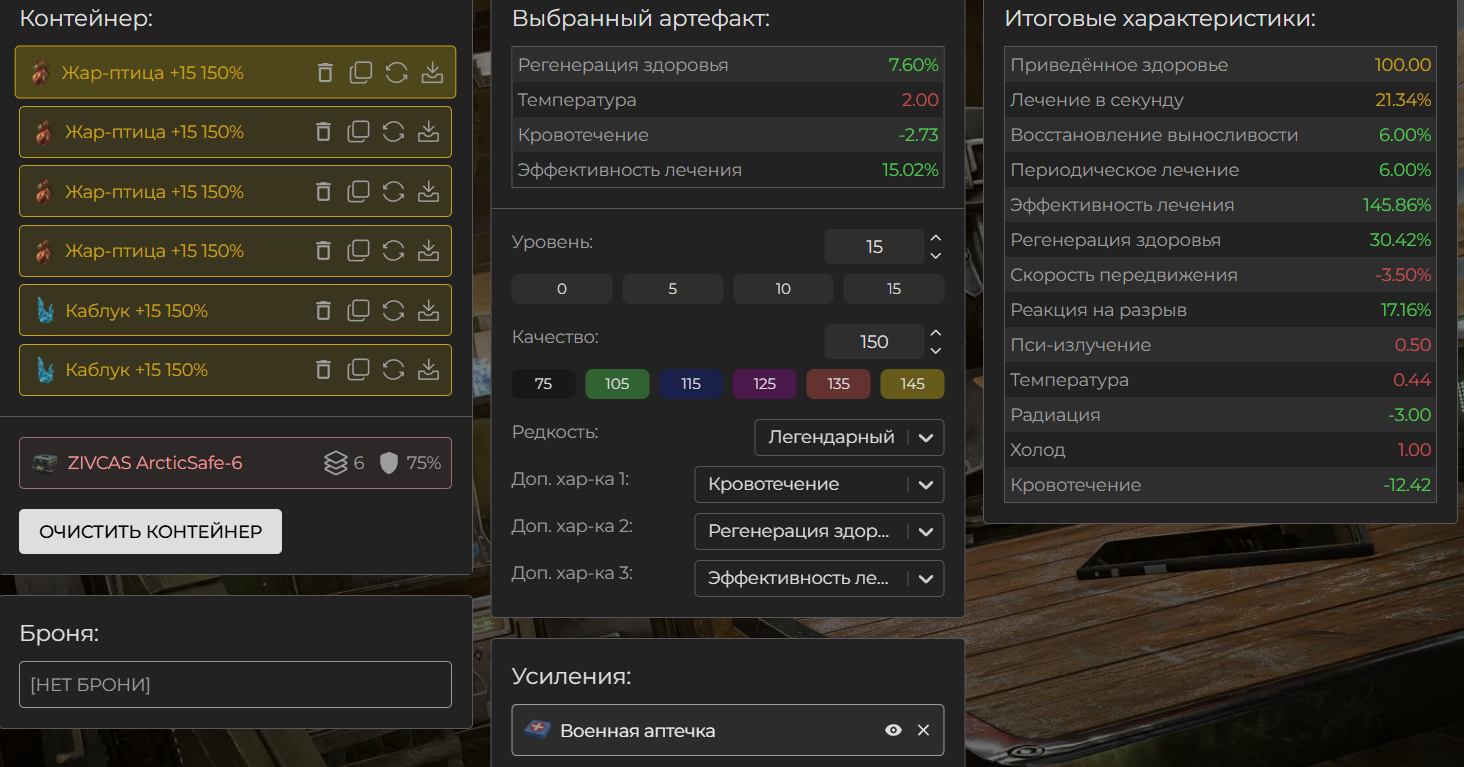Click swap arrows icon on fourth Жар-птица row
The height and width of the screenshot is (767, 1464).
pos(394,250)
